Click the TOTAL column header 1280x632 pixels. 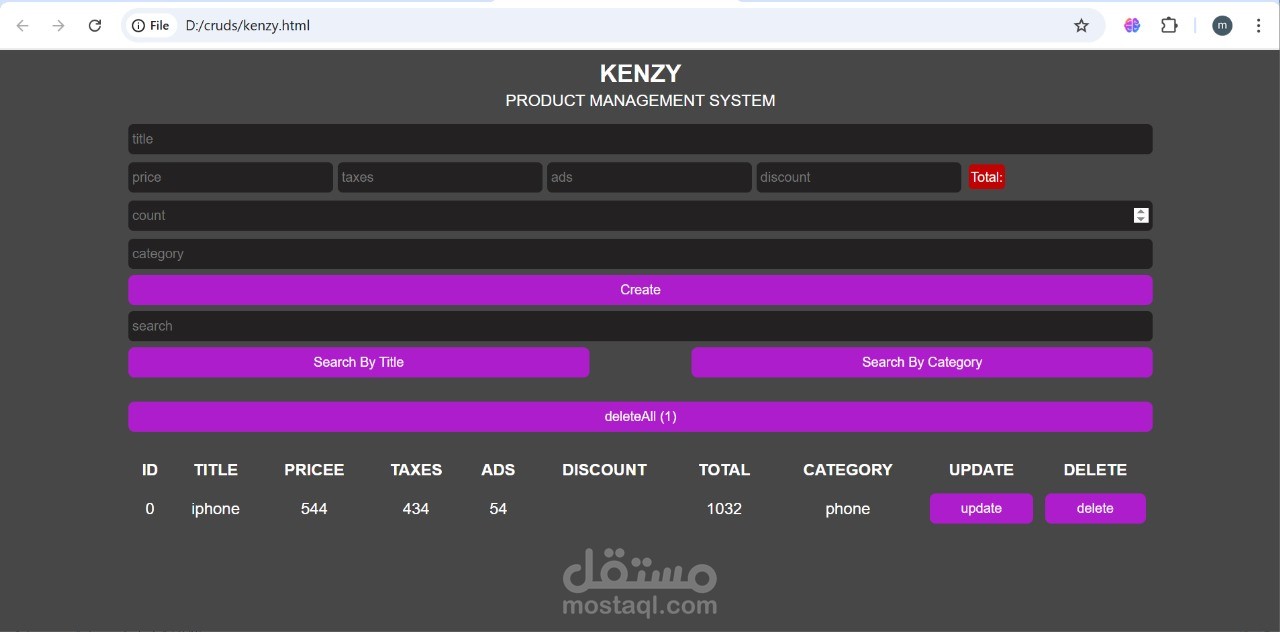click(724, 470)
